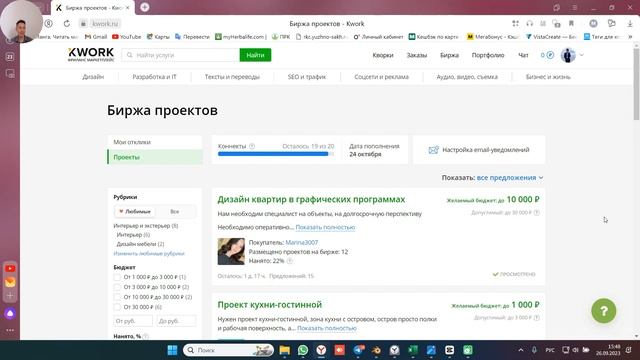The image size is (640, 360).
Task: Click Показать полностью for the apartment design project
Action: click(x=325, y=227)
